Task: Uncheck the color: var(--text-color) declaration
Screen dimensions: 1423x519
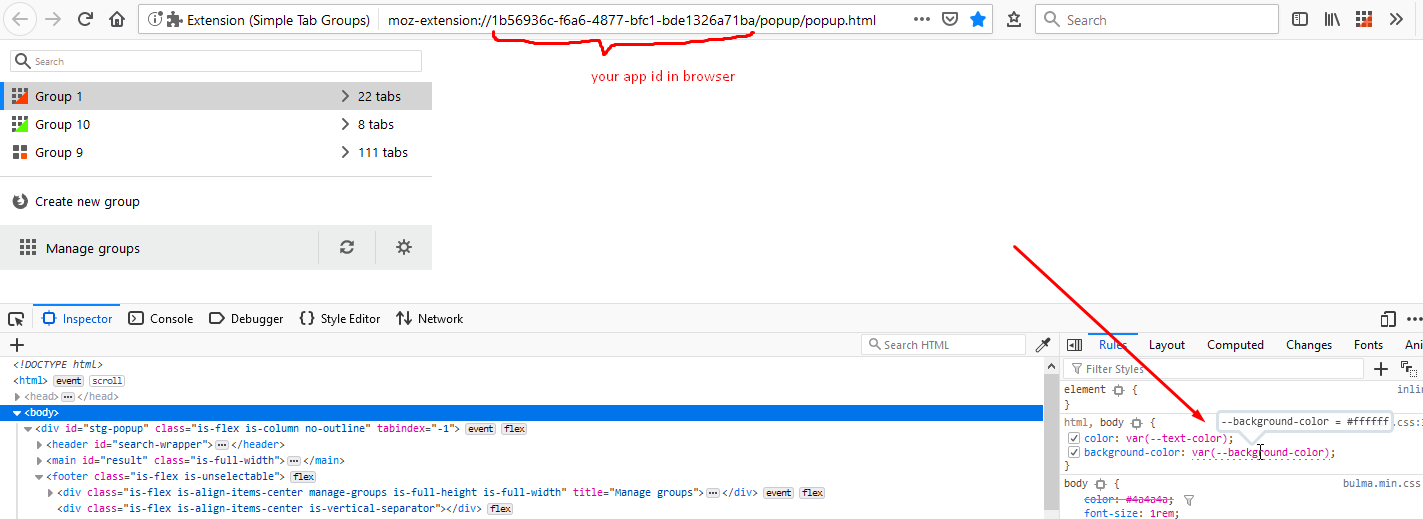Action: pyautogui.click(x=1074, y=438)
